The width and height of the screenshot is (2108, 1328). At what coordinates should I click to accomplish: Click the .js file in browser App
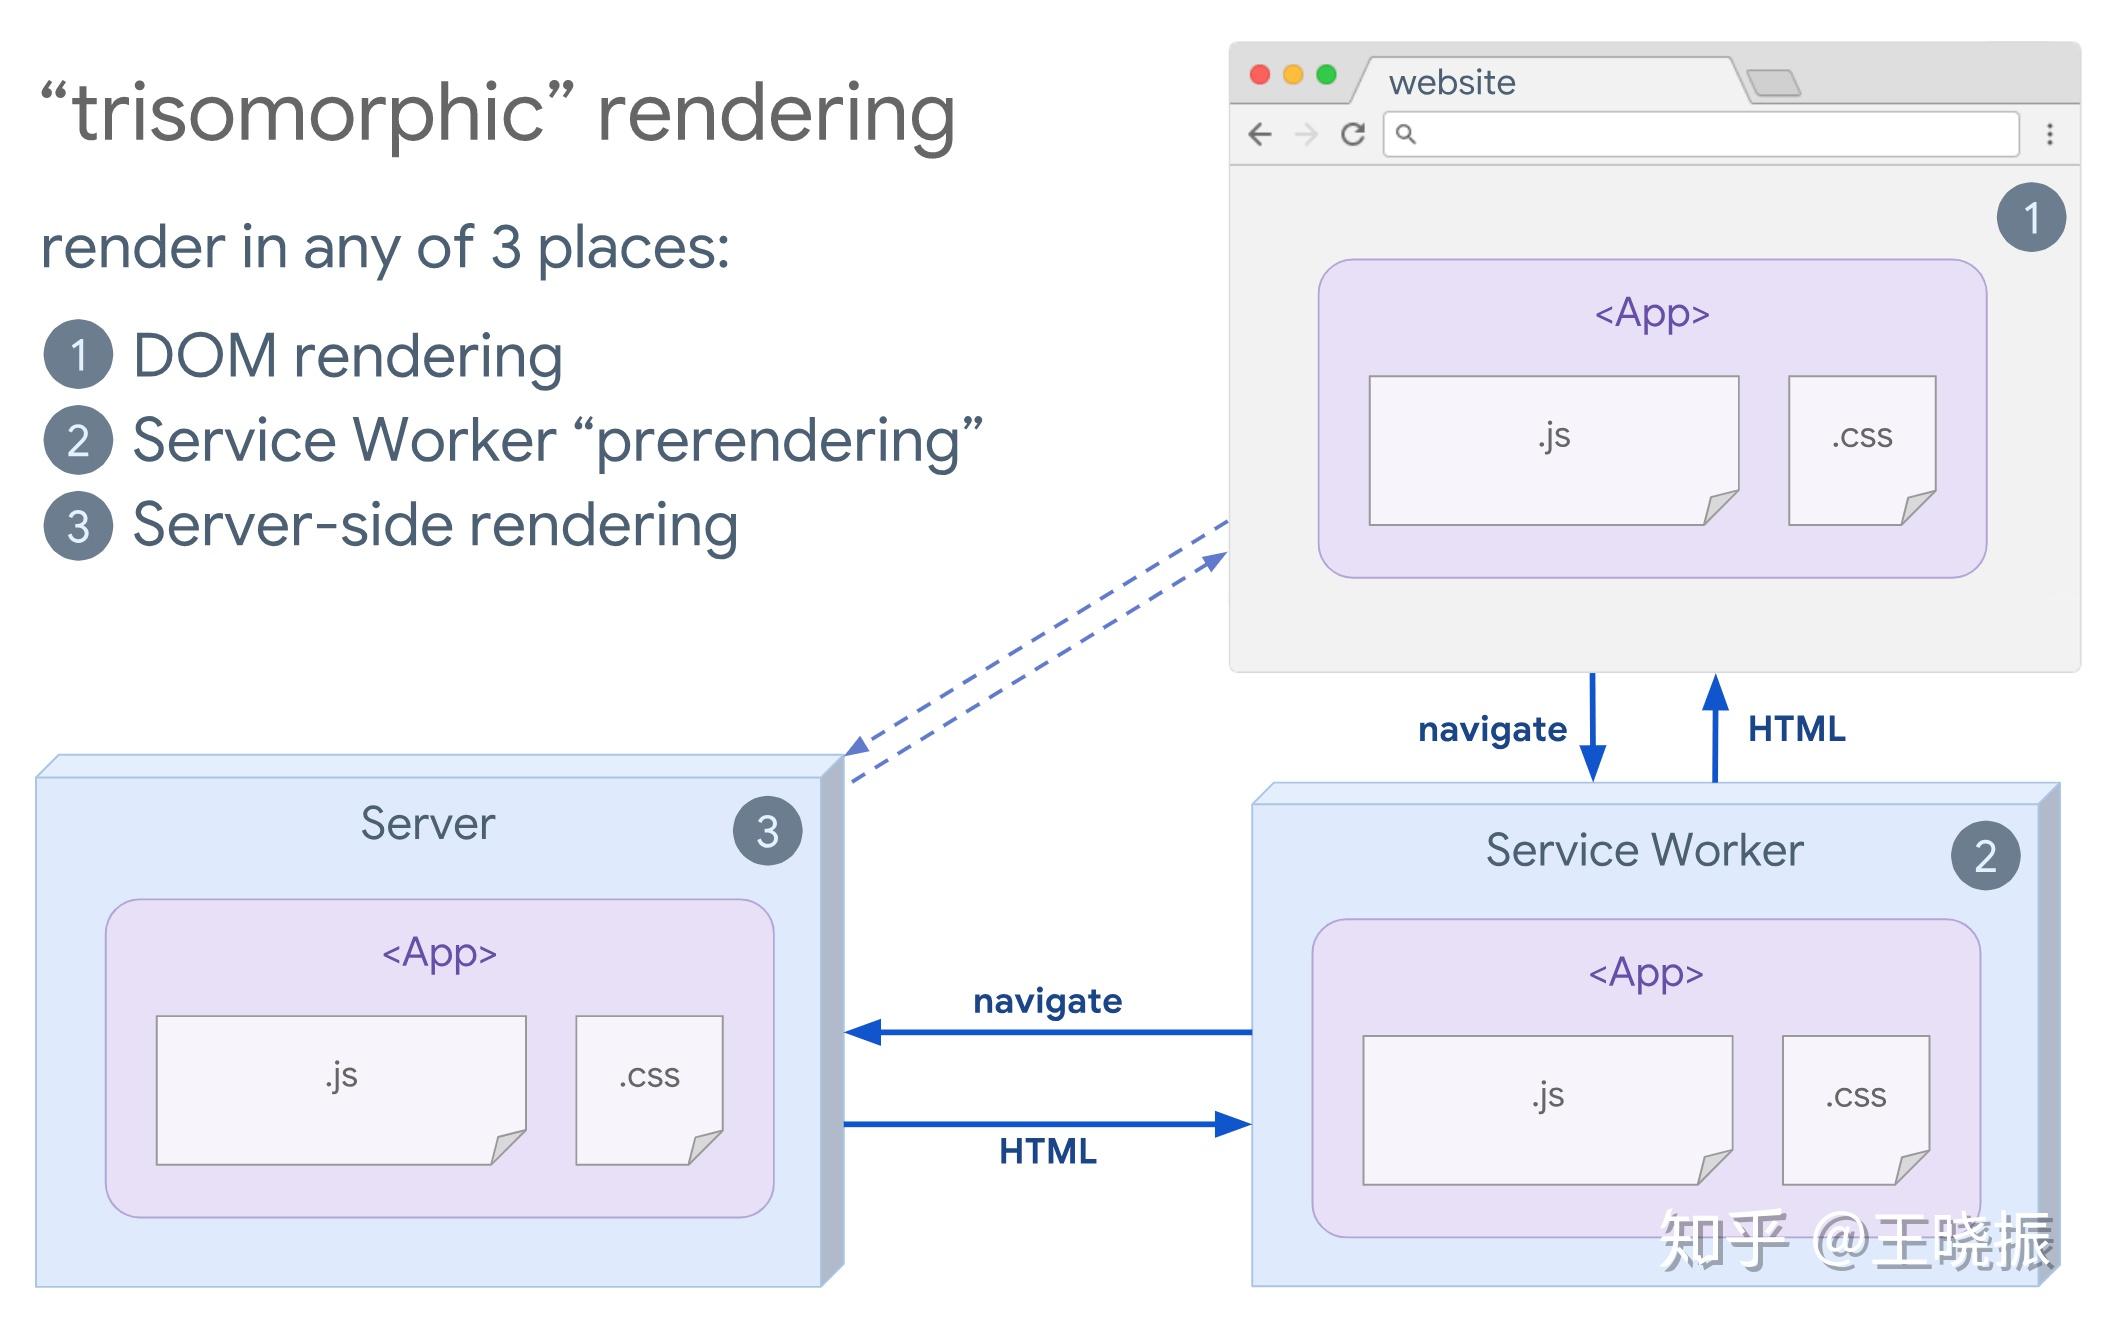pyautogui.click(x=1554, y=450)
